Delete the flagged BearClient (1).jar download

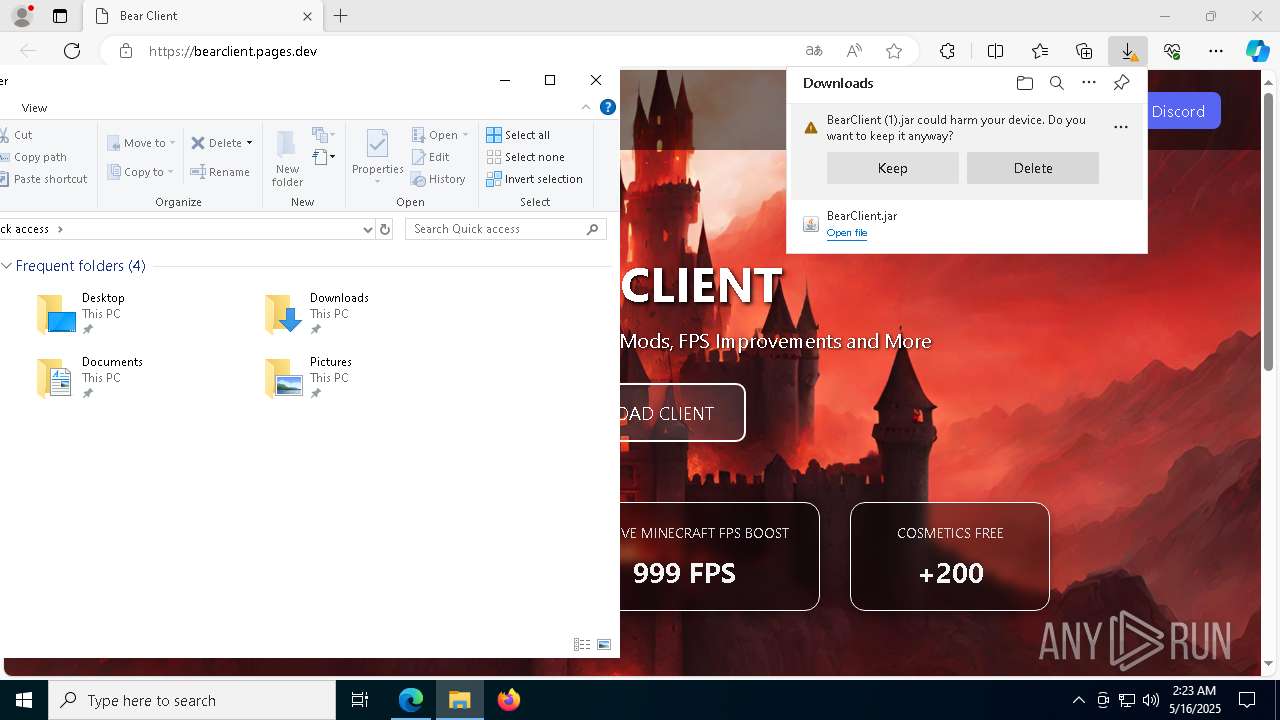click(1032, 168)
